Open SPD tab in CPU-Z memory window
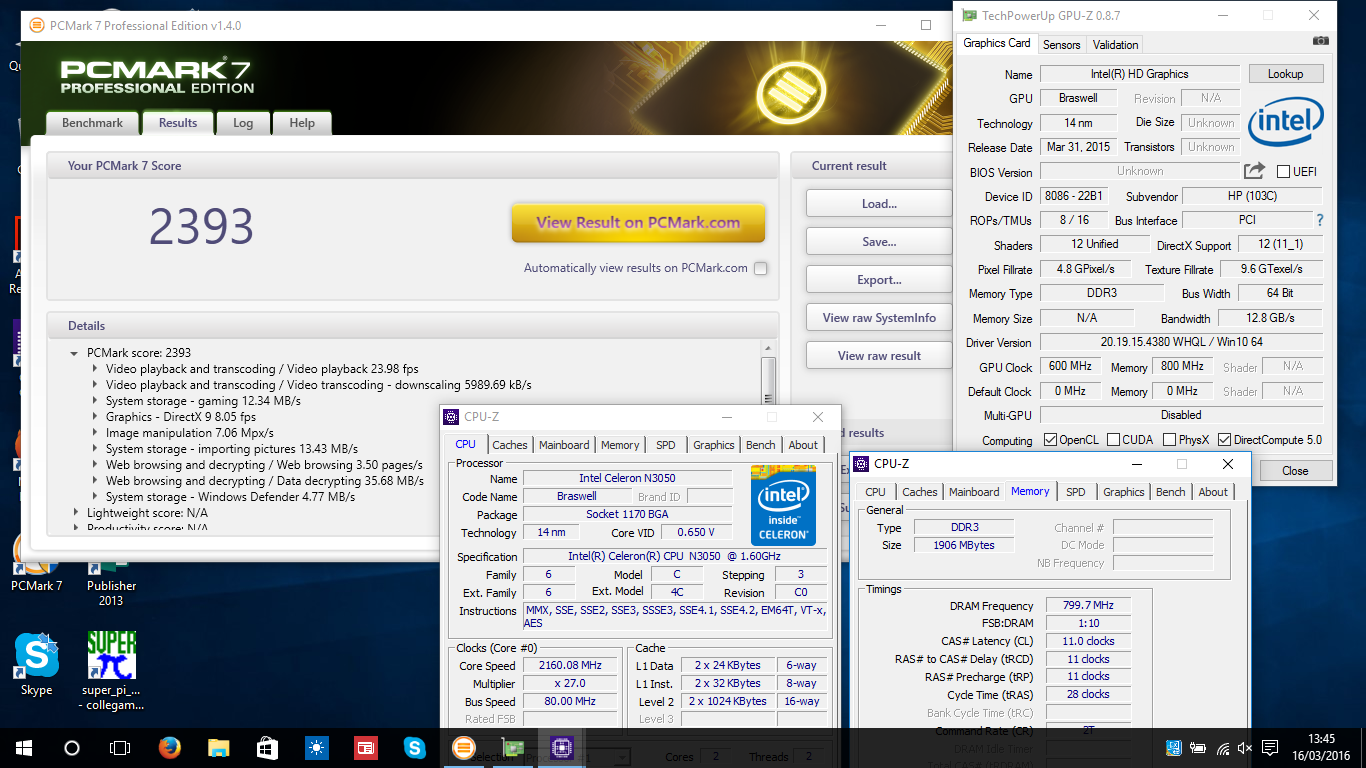1366x768 pixels. click(x=1075, y=492)
